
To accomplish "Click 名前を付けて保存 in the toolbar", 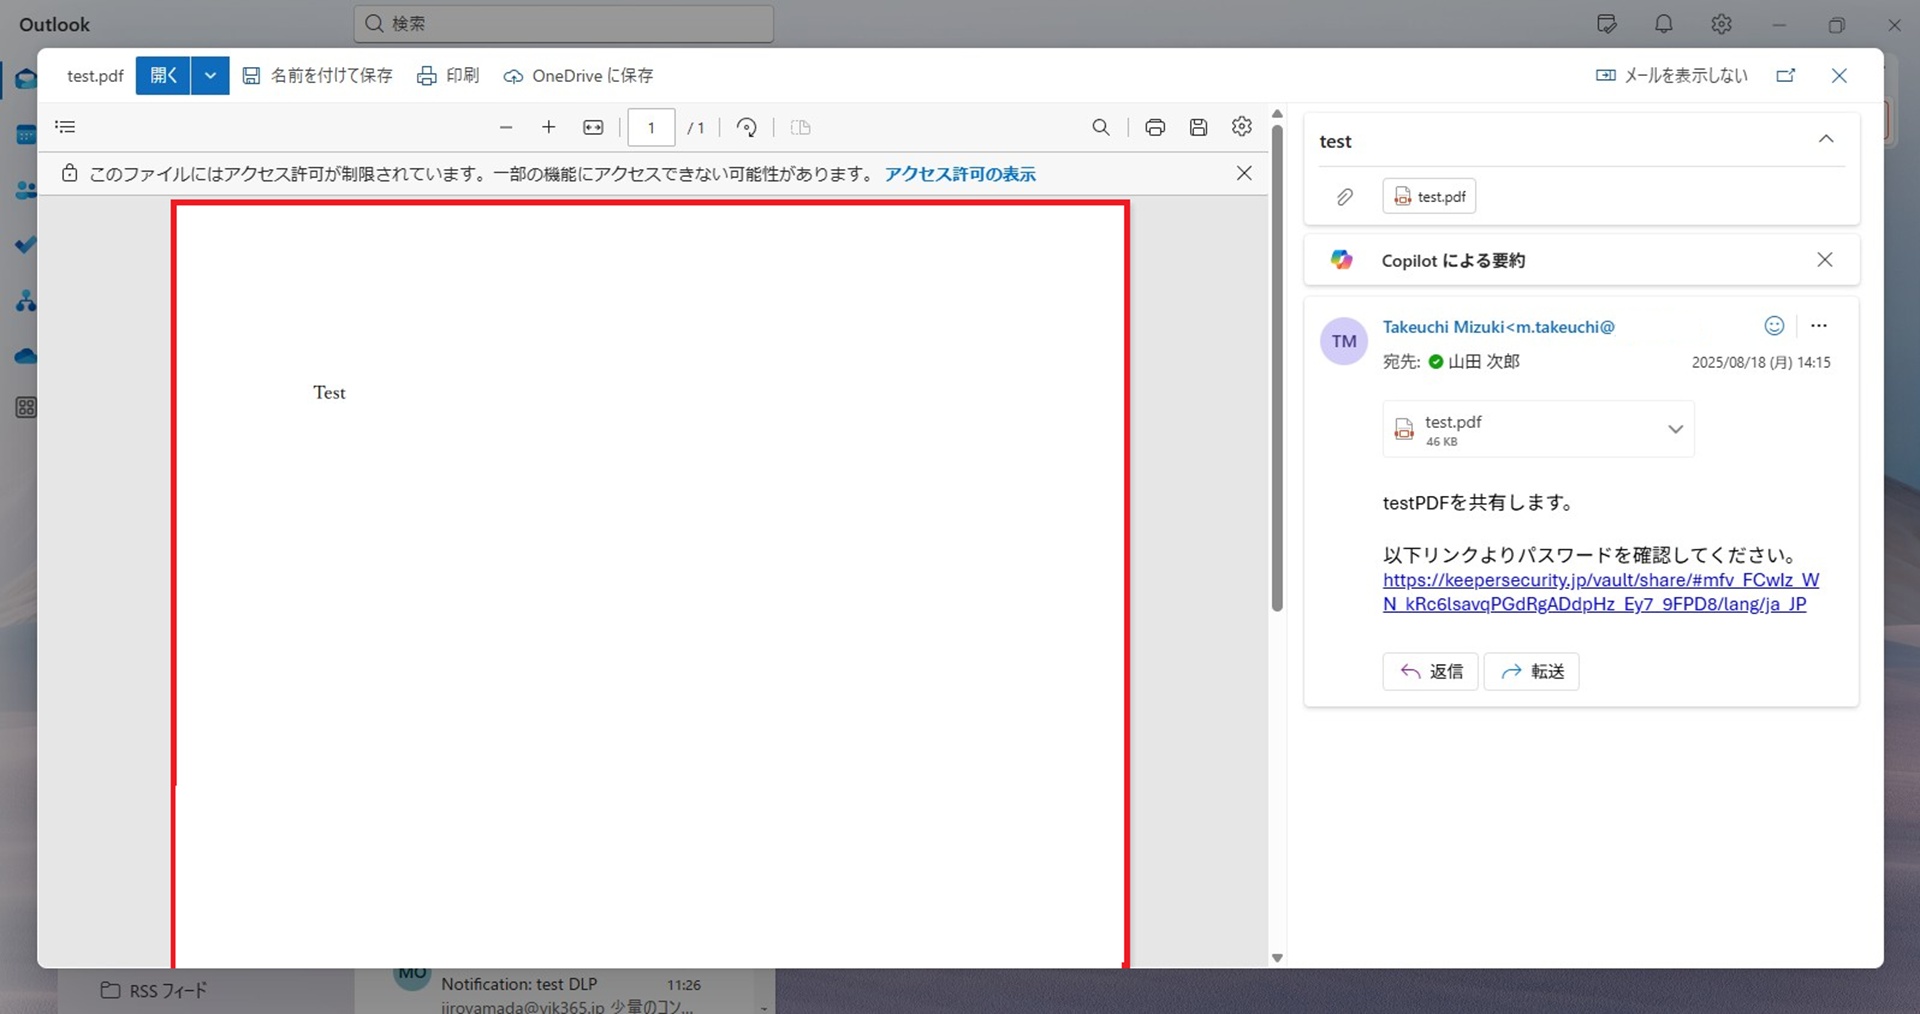I will coord(318,76).
